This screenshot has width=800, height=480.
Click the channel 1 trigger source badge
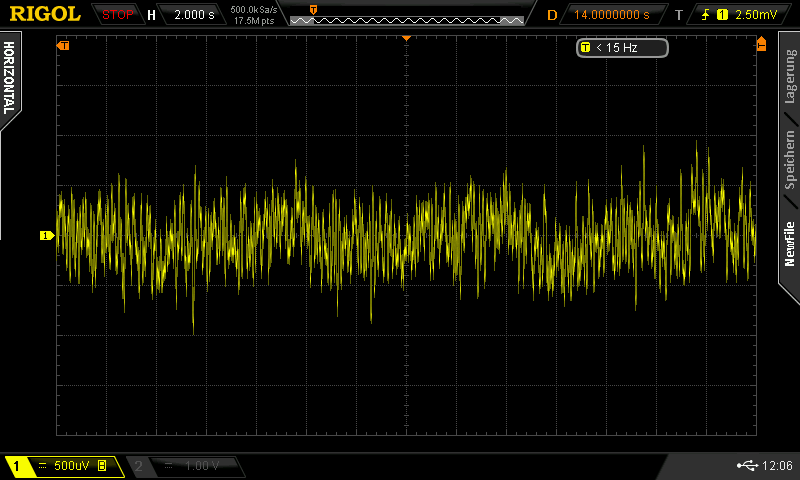pyautogui.click(x=722, y=15)
